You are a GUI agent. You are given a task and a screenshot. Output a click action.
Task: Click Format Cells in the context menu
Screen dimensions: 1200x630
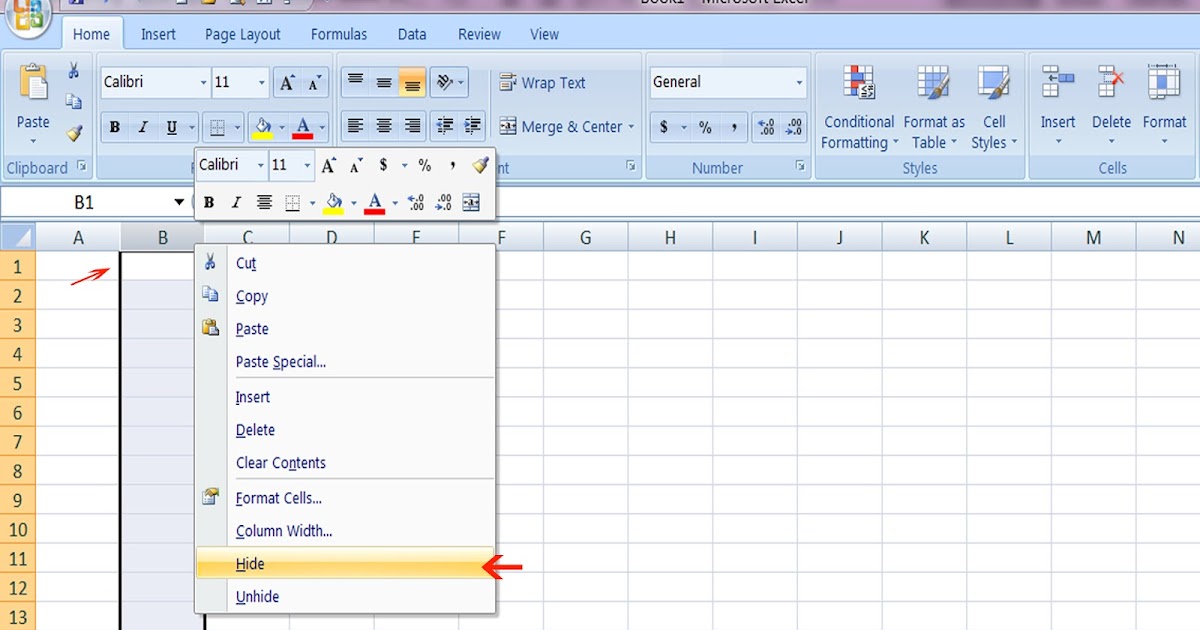coord(279,497)
